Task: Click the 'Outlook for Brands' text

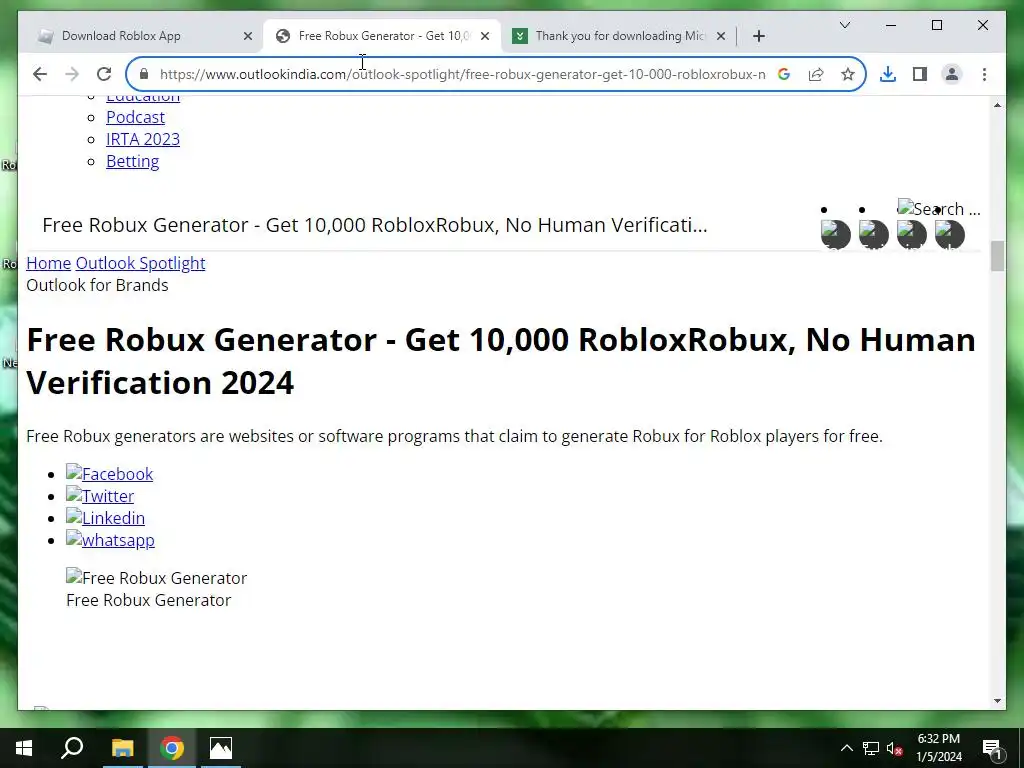Action: [x=97, y=285]
